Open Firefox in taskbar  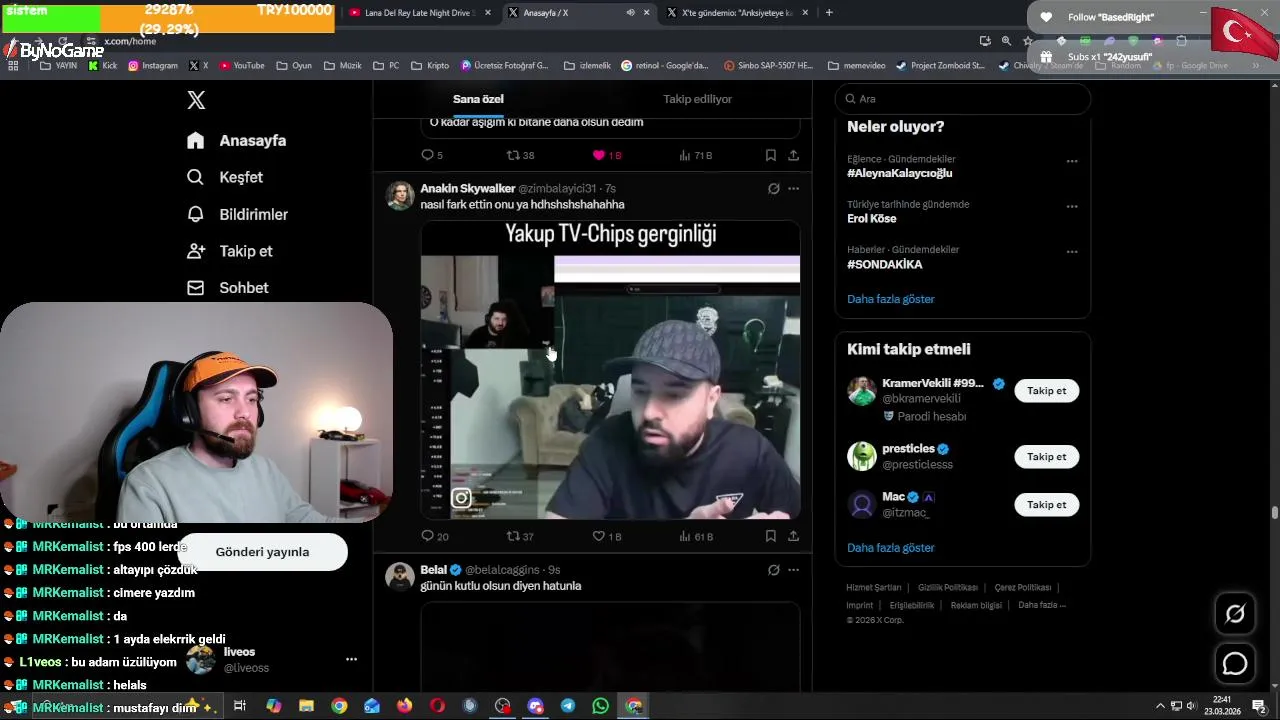coord(404,706)
